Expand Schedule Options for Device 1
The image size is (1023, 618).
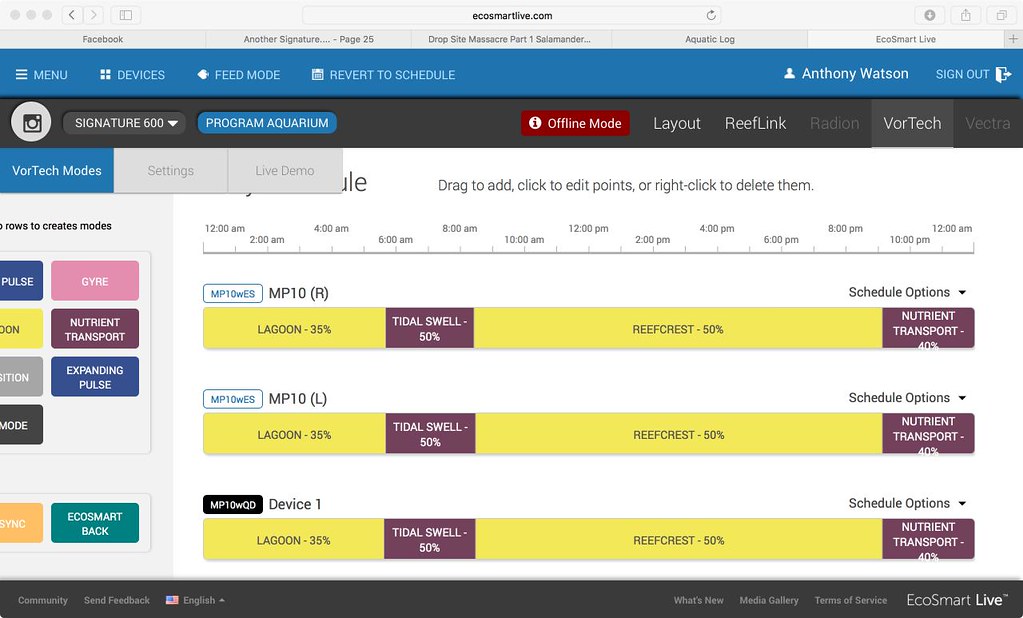907,504
